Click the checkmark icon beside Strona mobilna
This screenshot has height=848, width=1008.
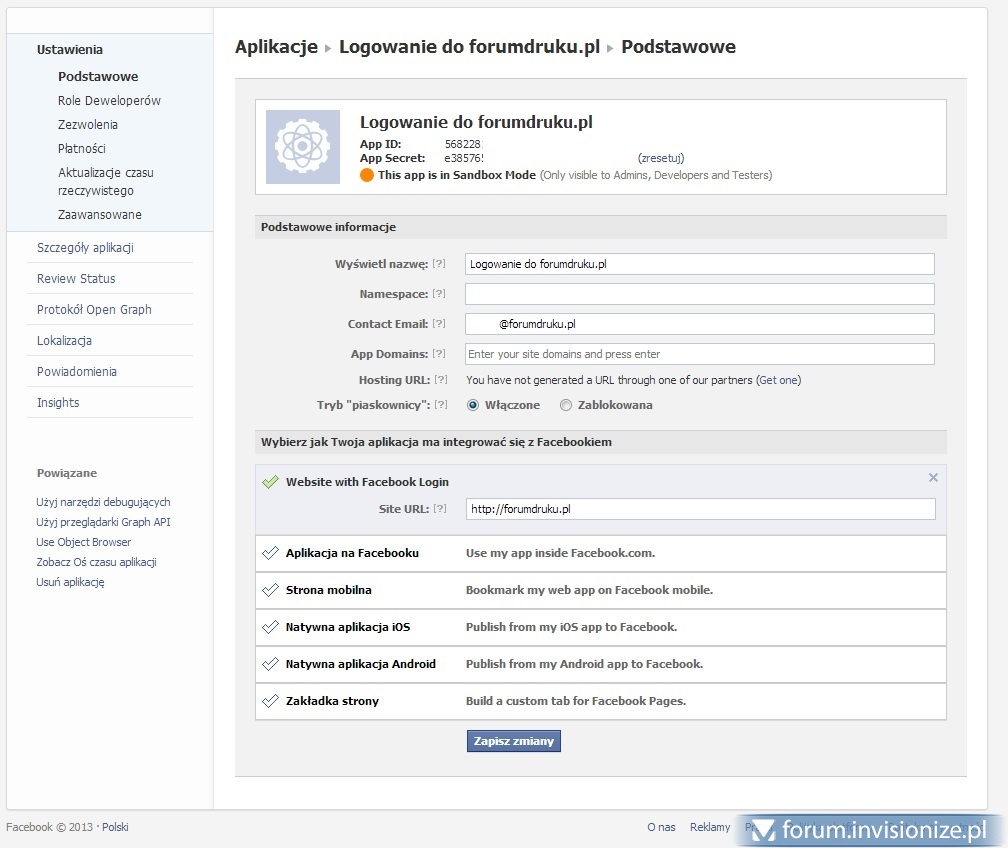(269, 590)
